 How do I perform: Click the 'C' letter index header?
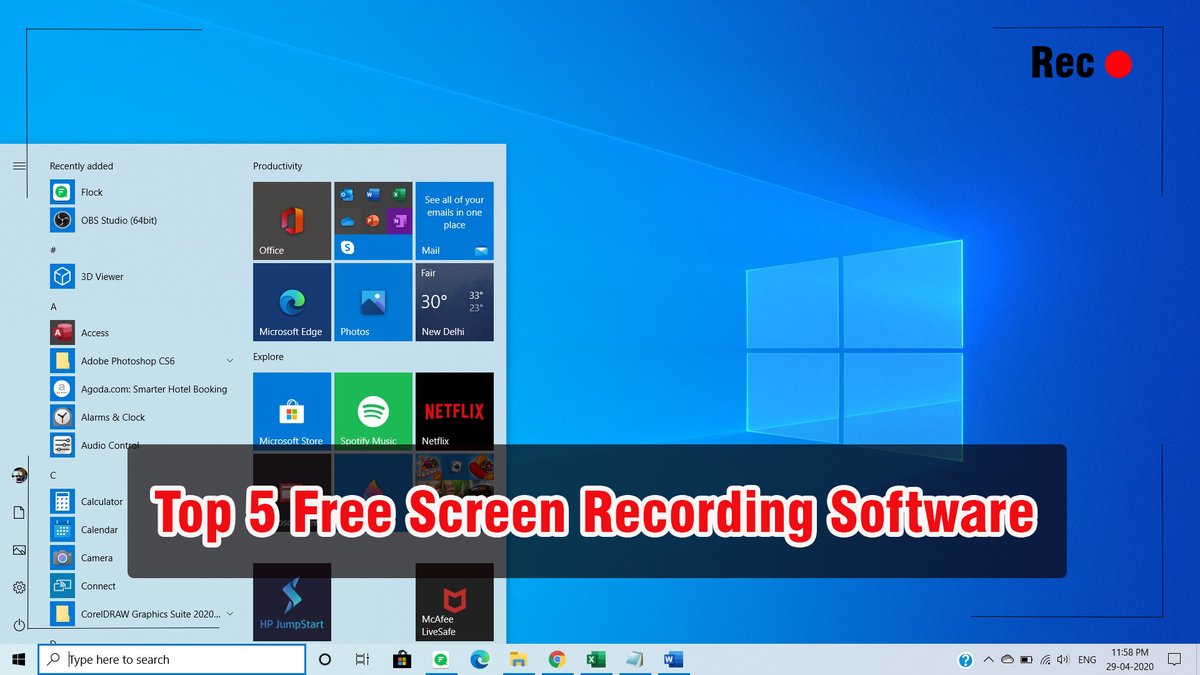[53, 475]
